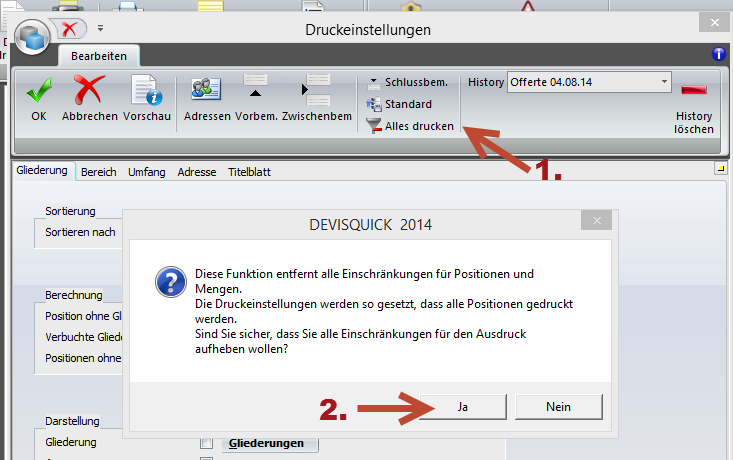Image resolution: width=733 pixels, height=460 pixels.
Task: Click the small yellow pin icon
Action: 721,168
